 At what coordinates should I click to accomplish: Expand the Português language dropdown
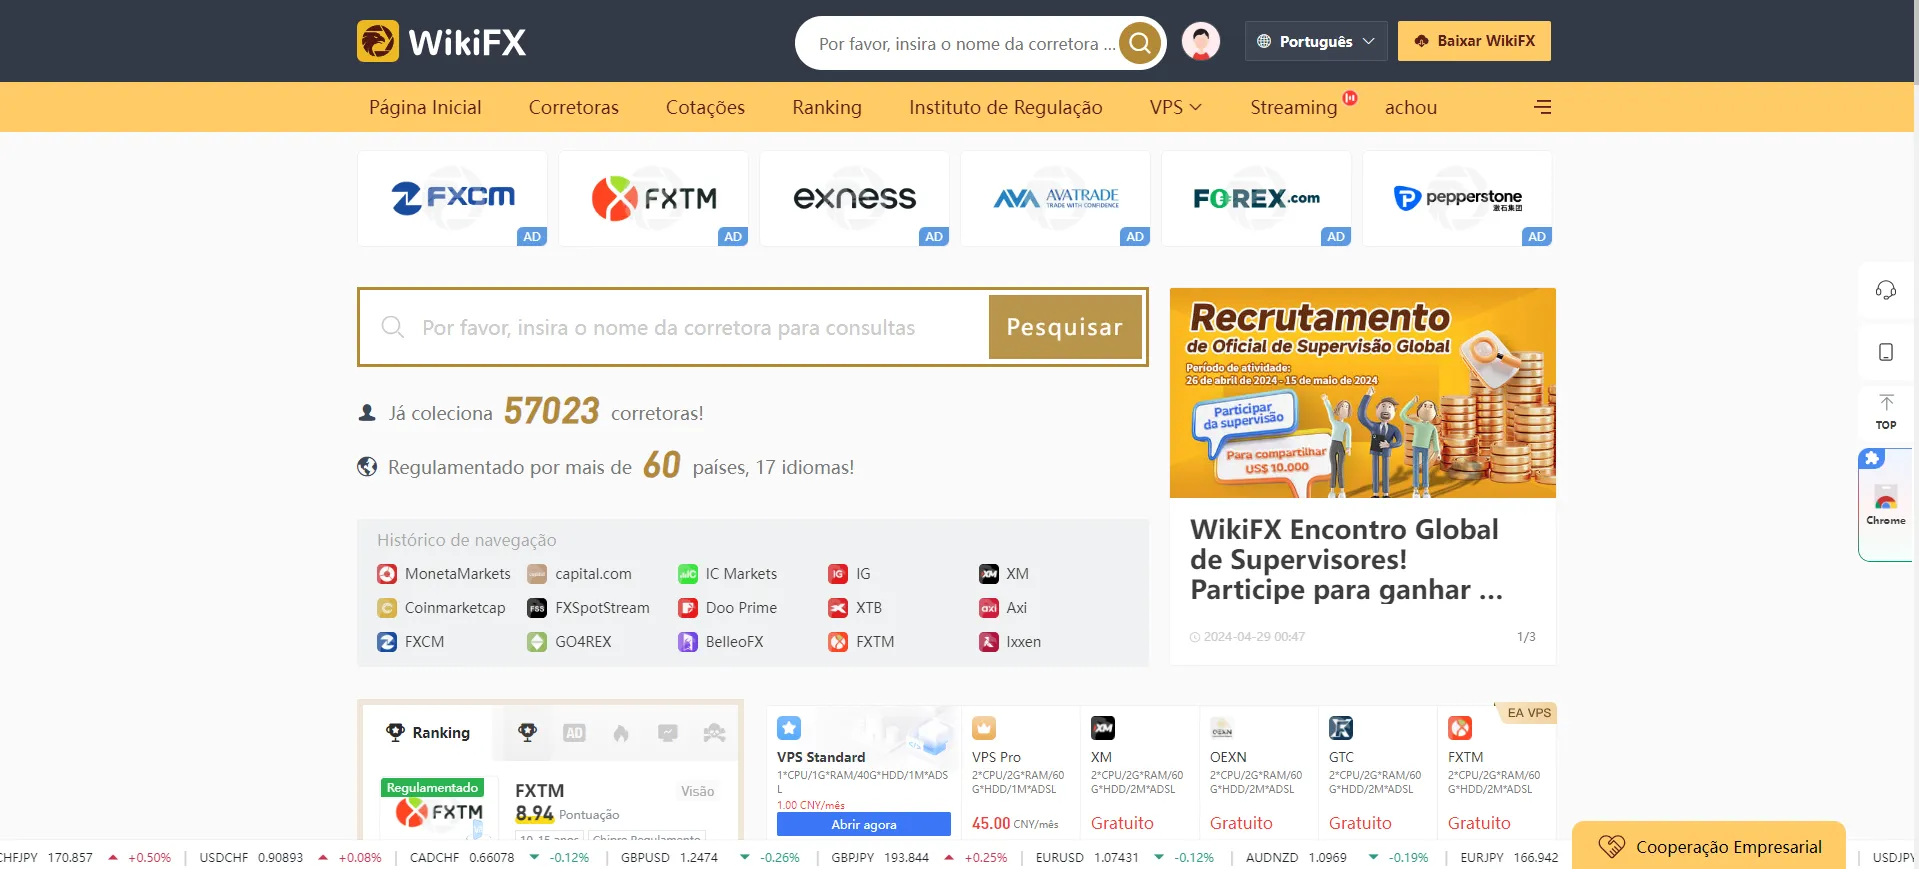1316,41
